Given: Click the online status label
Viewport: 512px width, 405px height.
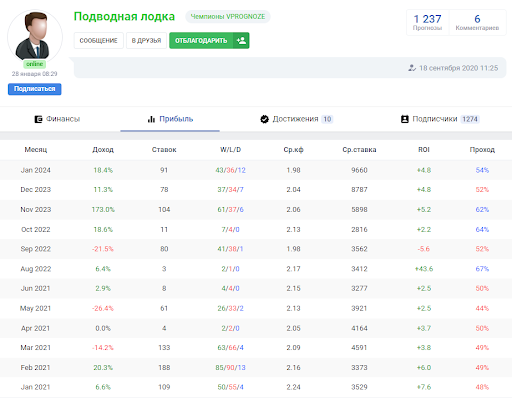Looking at the screenshot, I should click(35, 64).
